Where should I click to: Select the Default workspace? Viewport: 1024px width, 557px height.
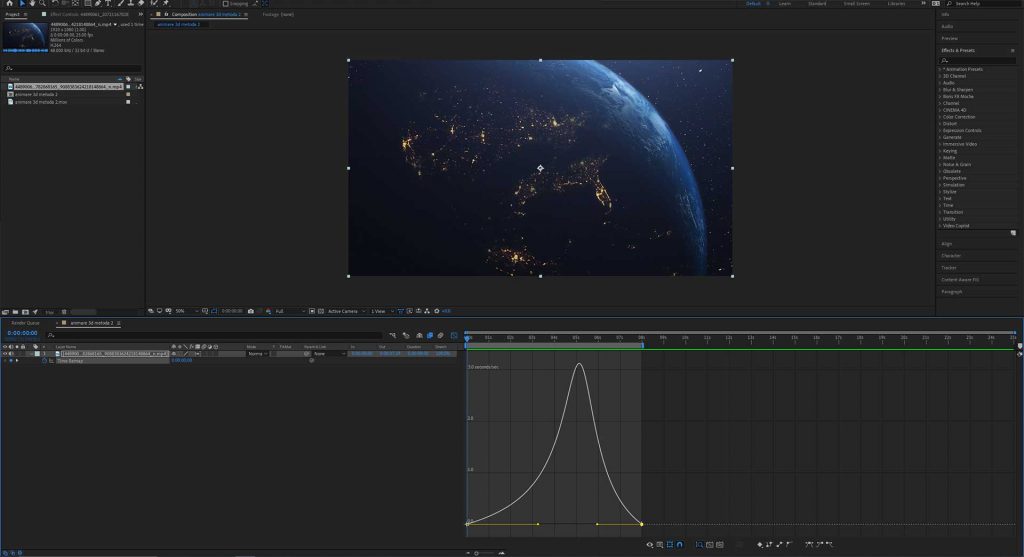[753, 4]
